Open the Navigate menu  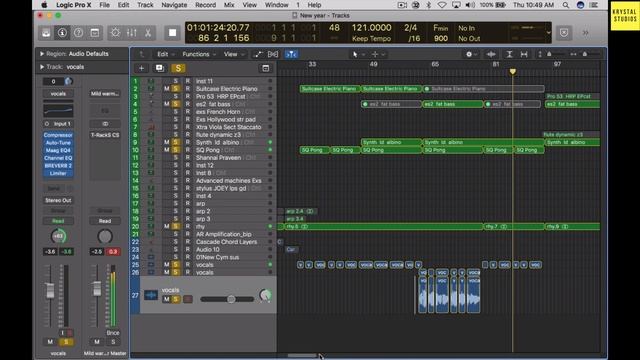click(x=174, y=5)
